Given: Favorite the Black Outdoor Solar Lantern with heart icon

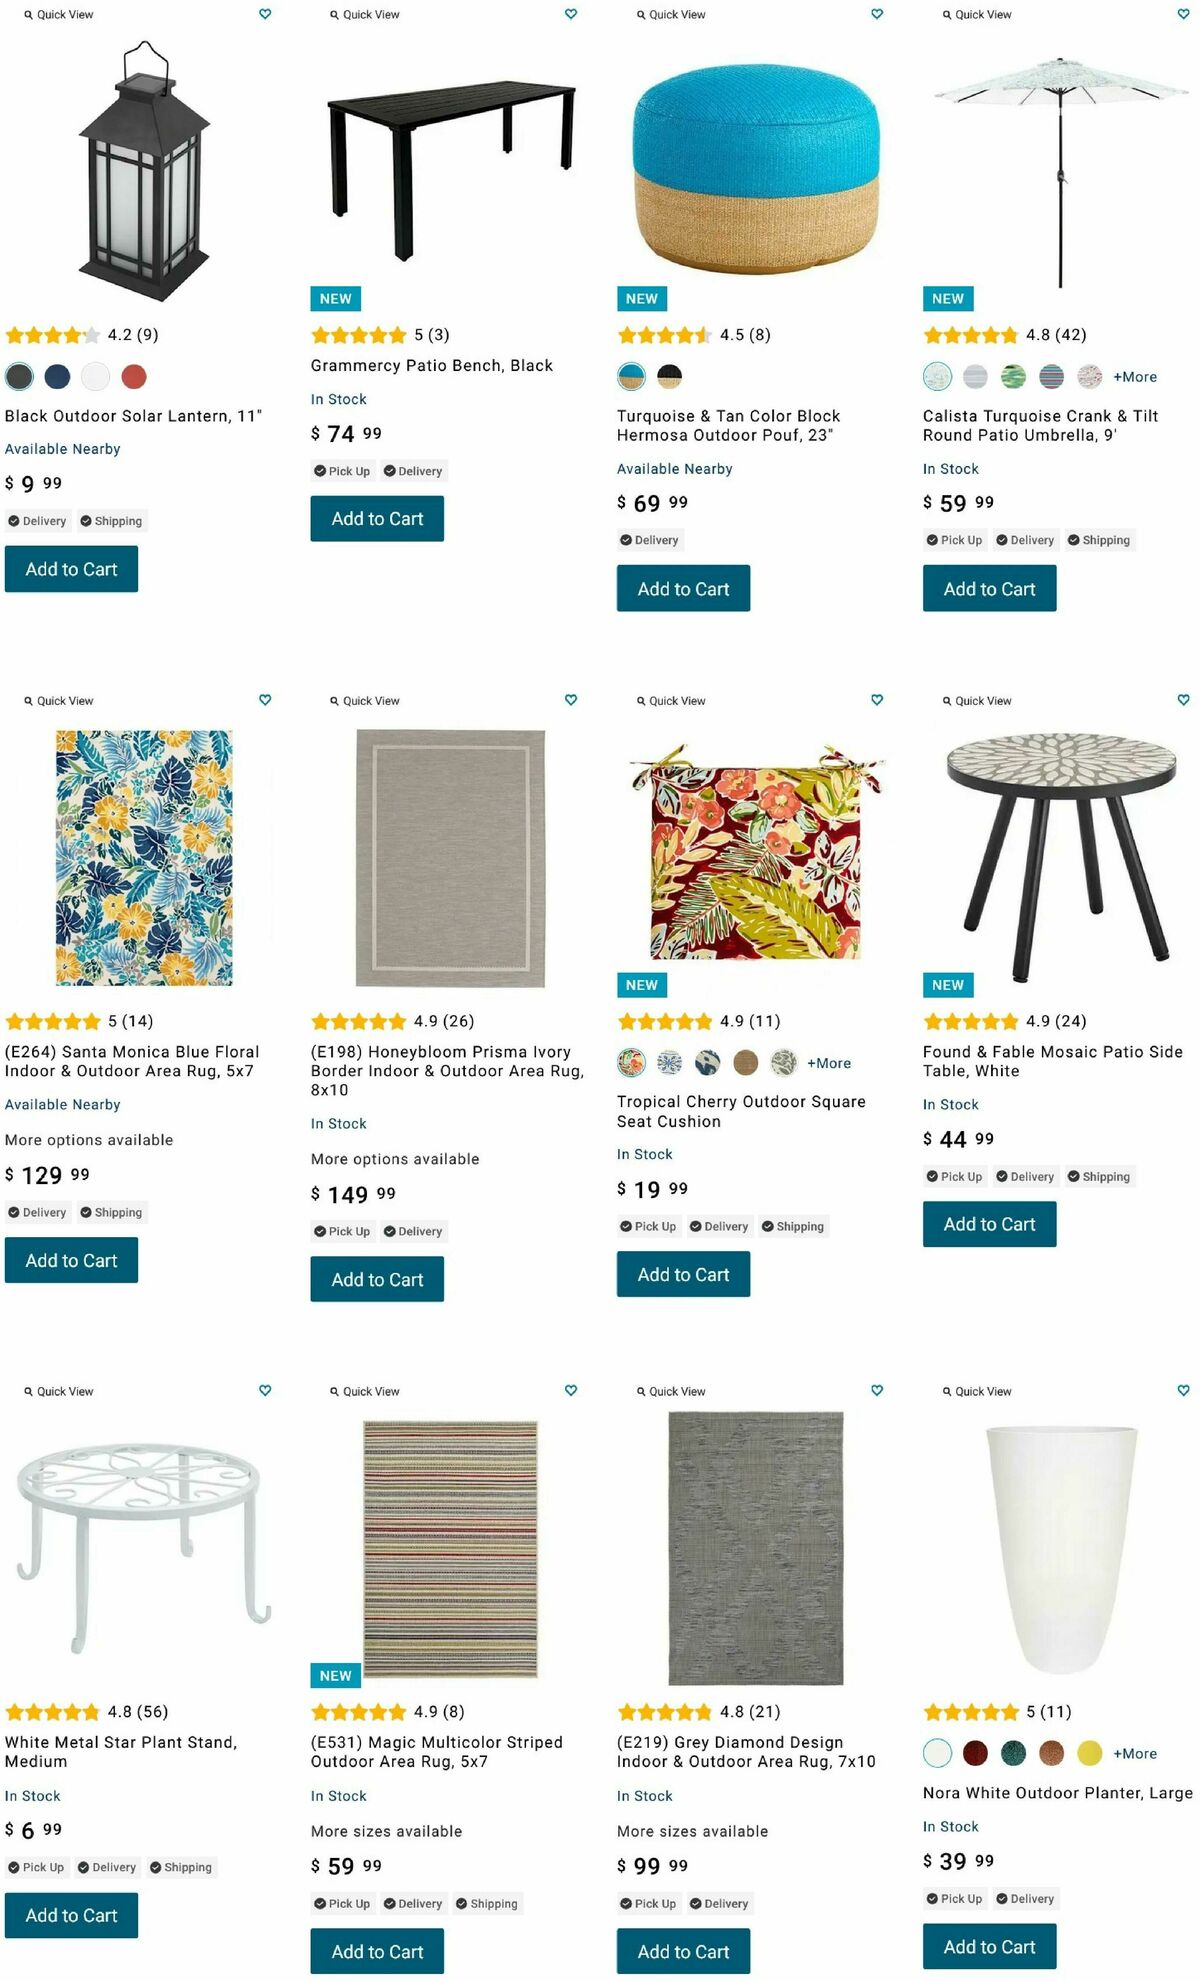Looking at the screenshot, I should click(x=265, y=14).
